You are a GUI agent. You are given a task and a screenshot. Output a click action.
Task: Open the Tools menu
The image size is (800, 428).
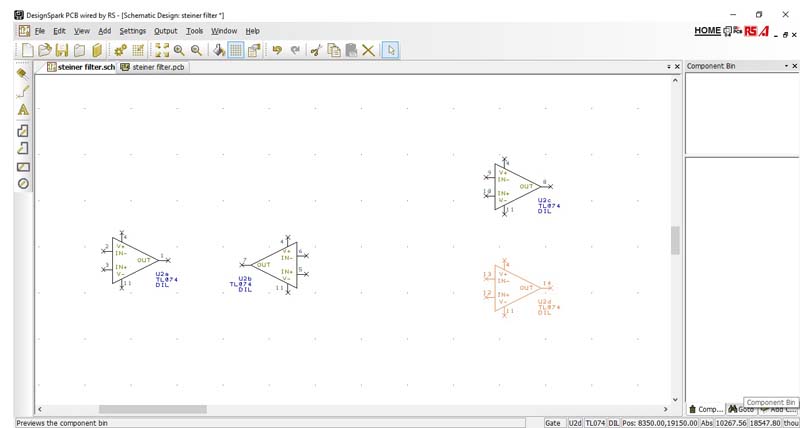click(x=194, y=31)
